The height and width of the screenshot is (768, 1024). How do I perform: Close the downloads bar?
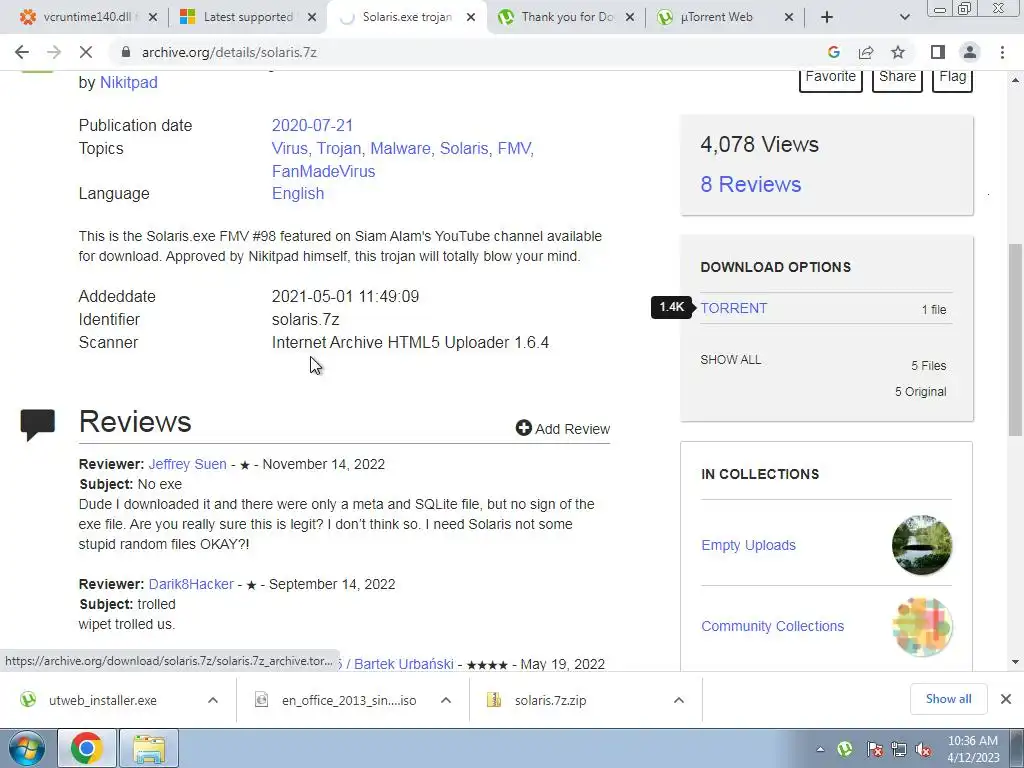click(x=1006, y=699)
